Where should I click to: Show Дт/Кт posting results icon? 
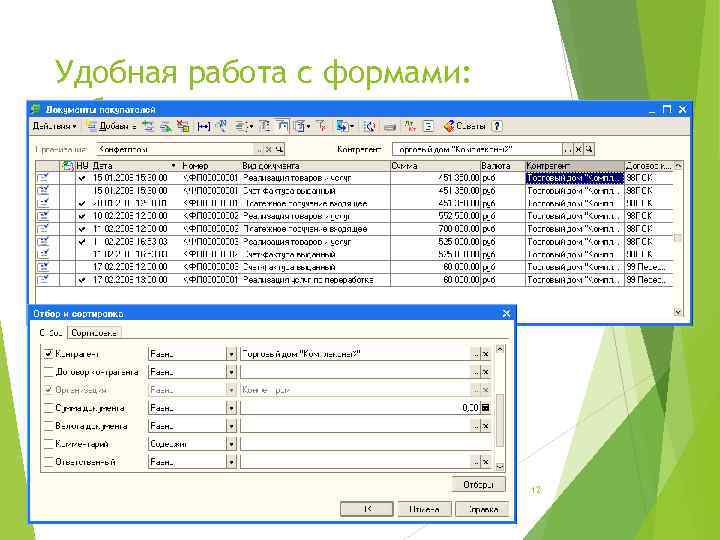coord(409,126)
